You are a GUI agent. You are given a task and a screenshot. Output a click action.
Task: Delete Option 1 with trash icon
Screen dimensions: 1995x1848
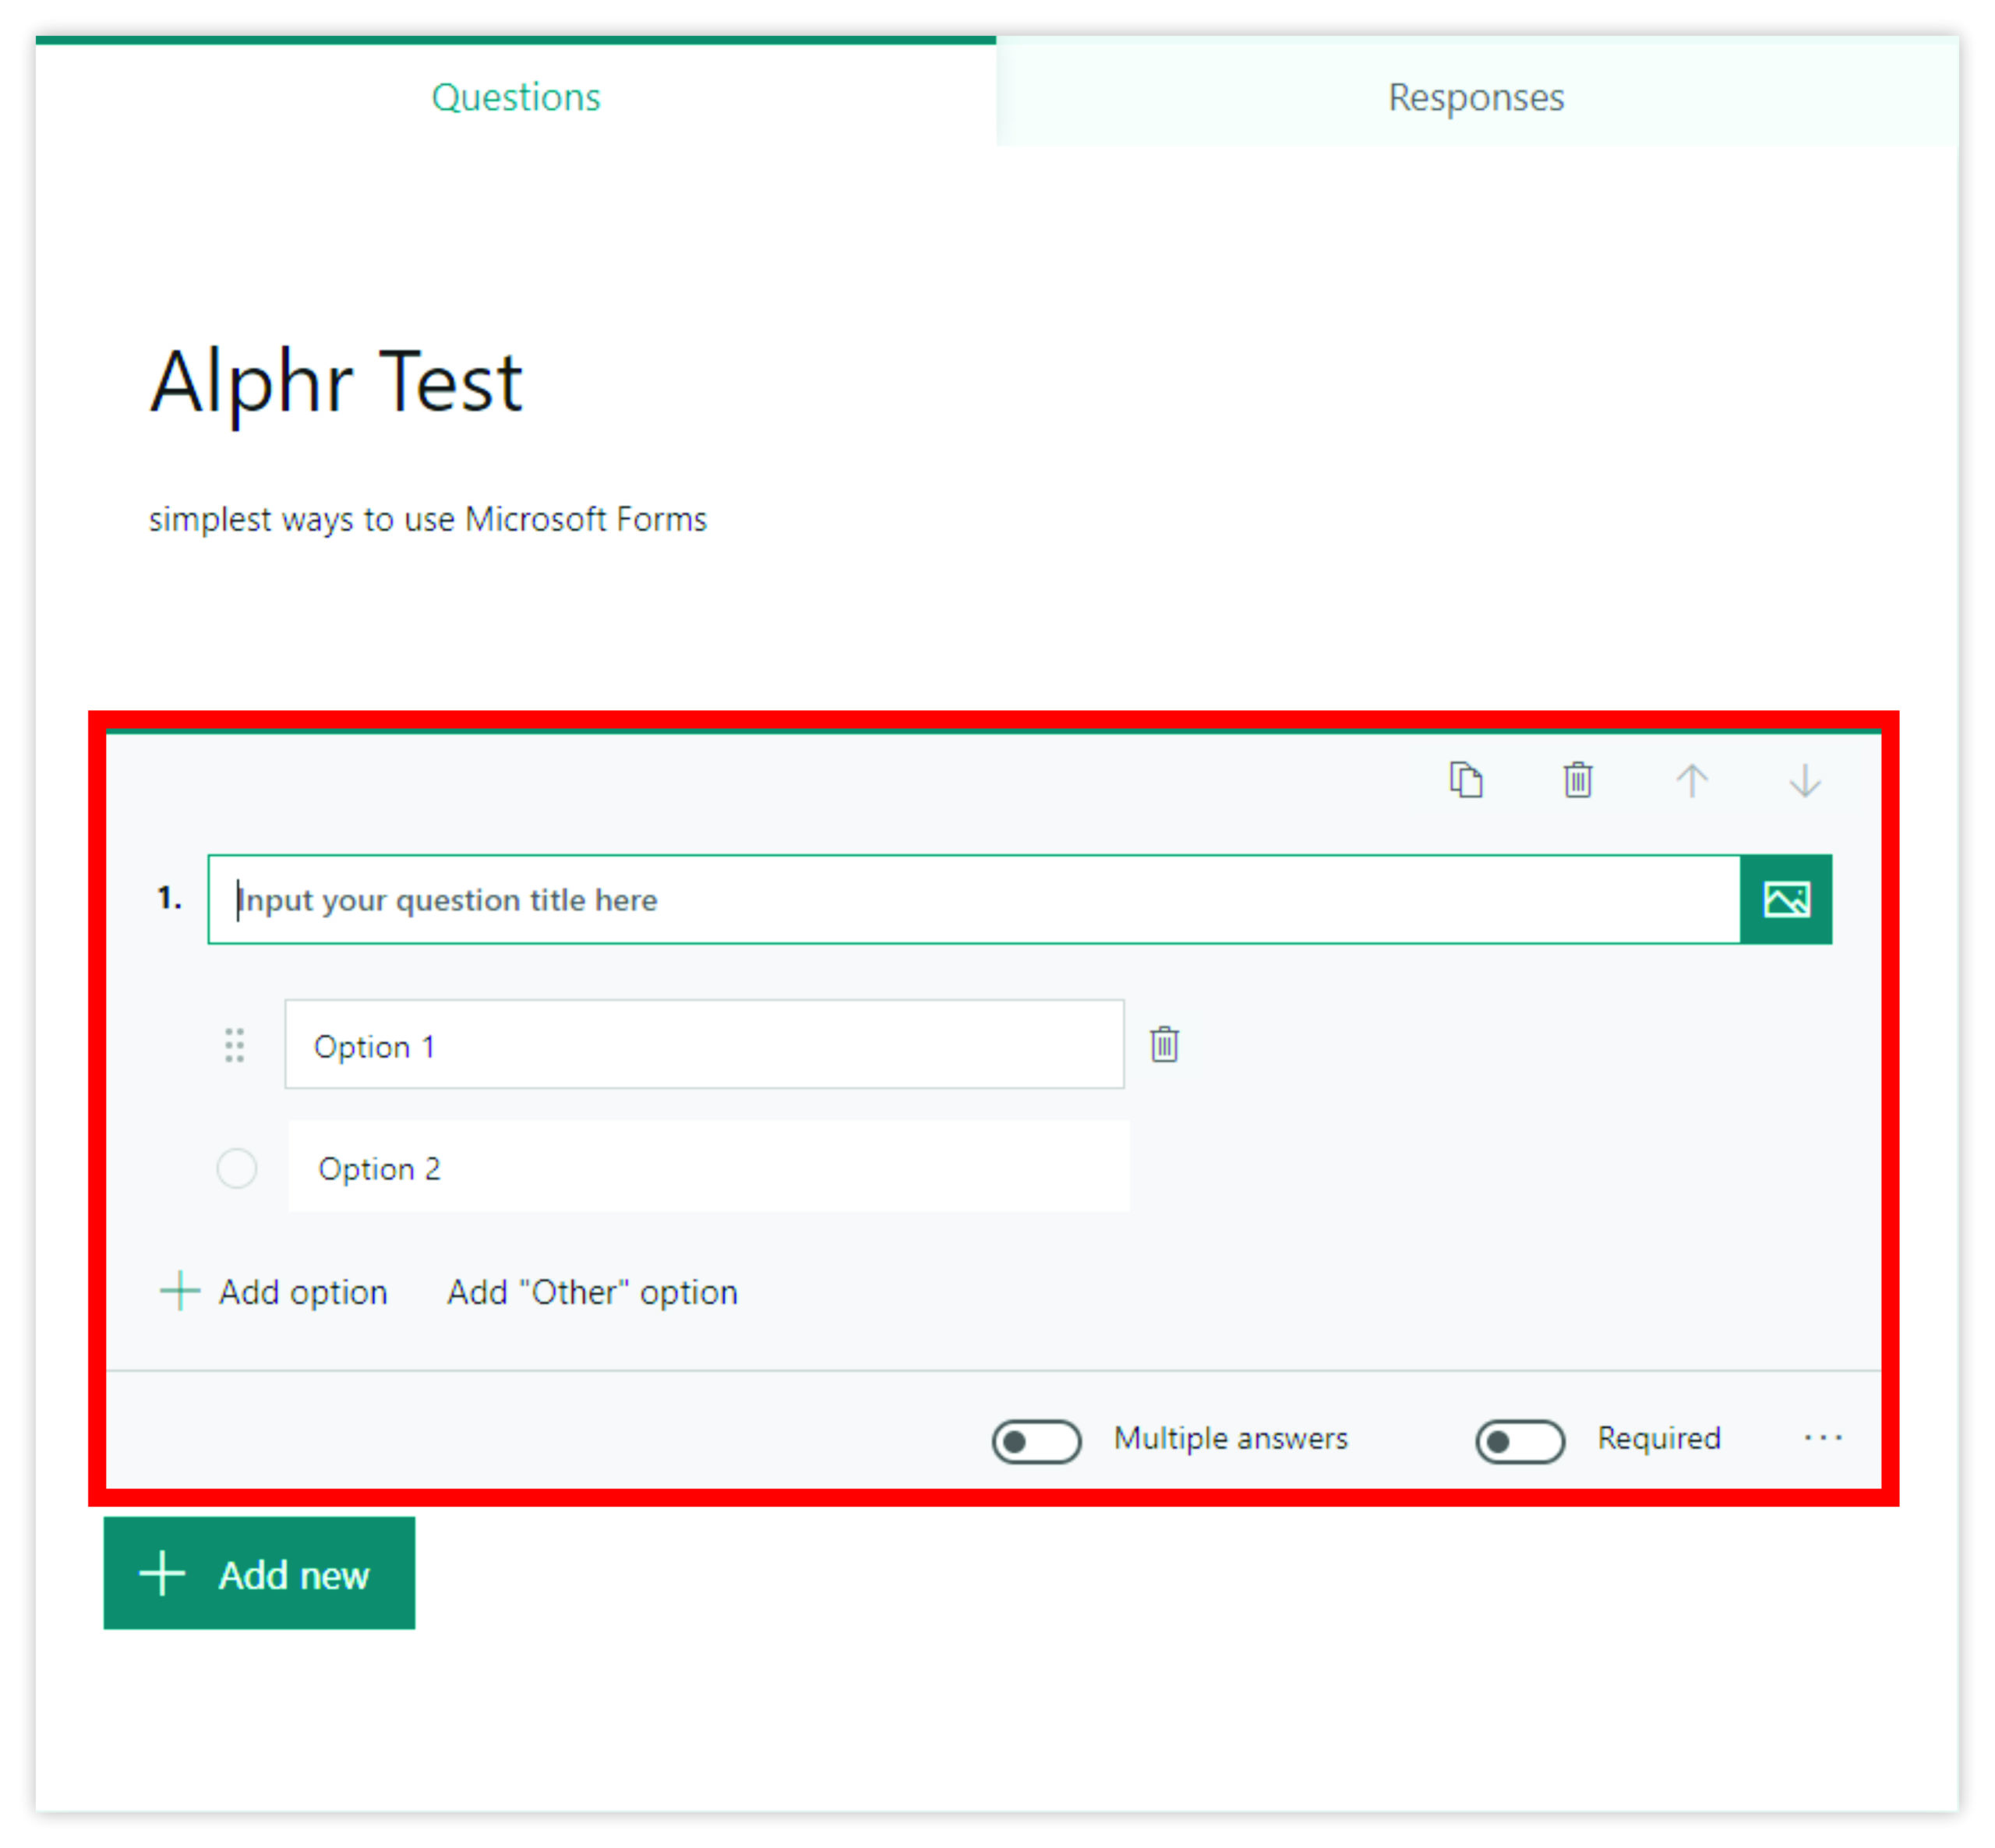click(x=1164, y=1044)
